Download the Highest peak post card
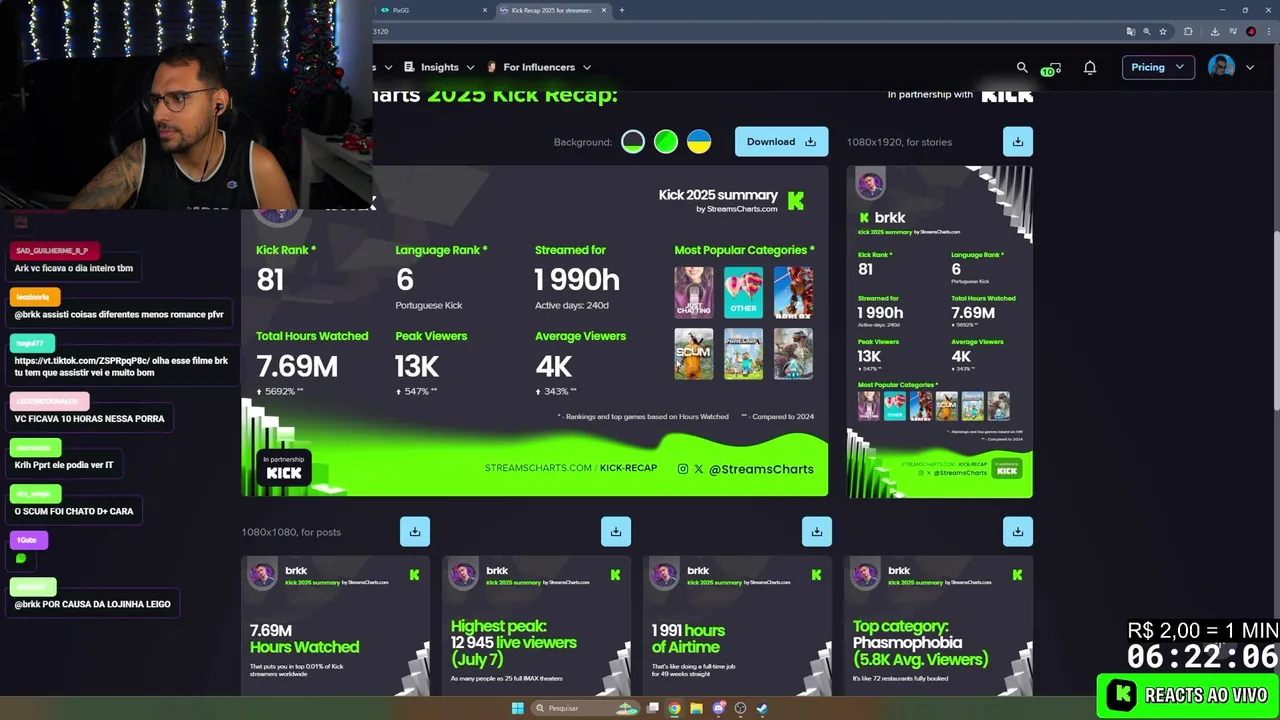The image size is (1280, 720). (x=615, y=532)
